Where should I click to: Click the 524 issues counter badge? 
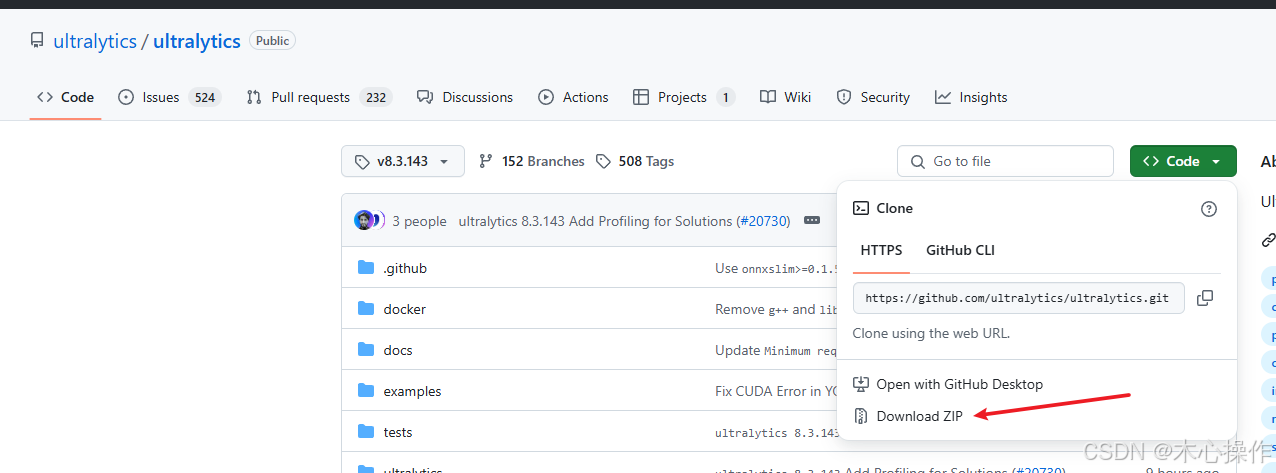click(205, 97)
